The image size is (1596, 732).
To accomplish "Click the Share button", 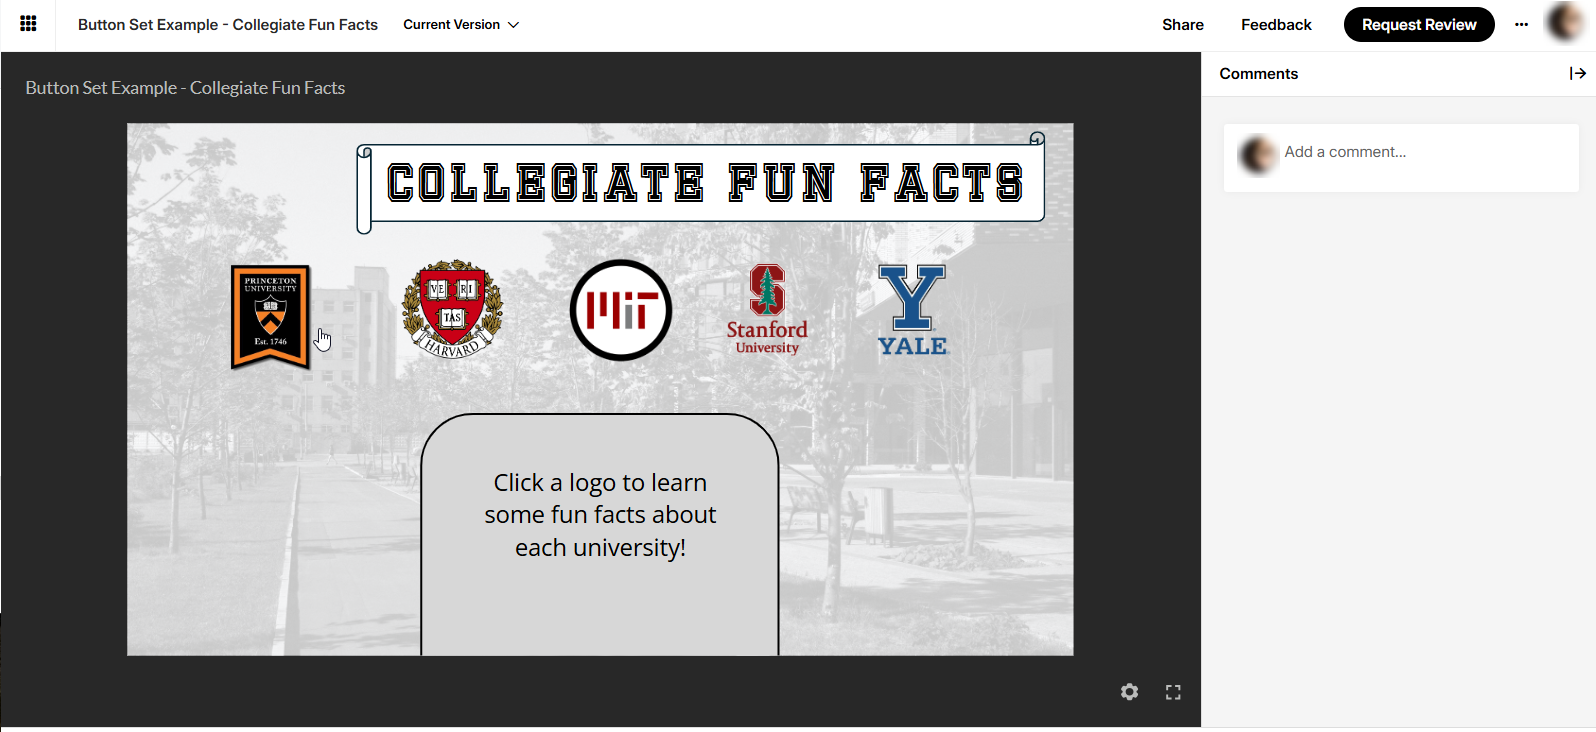I will point(1182,25).
